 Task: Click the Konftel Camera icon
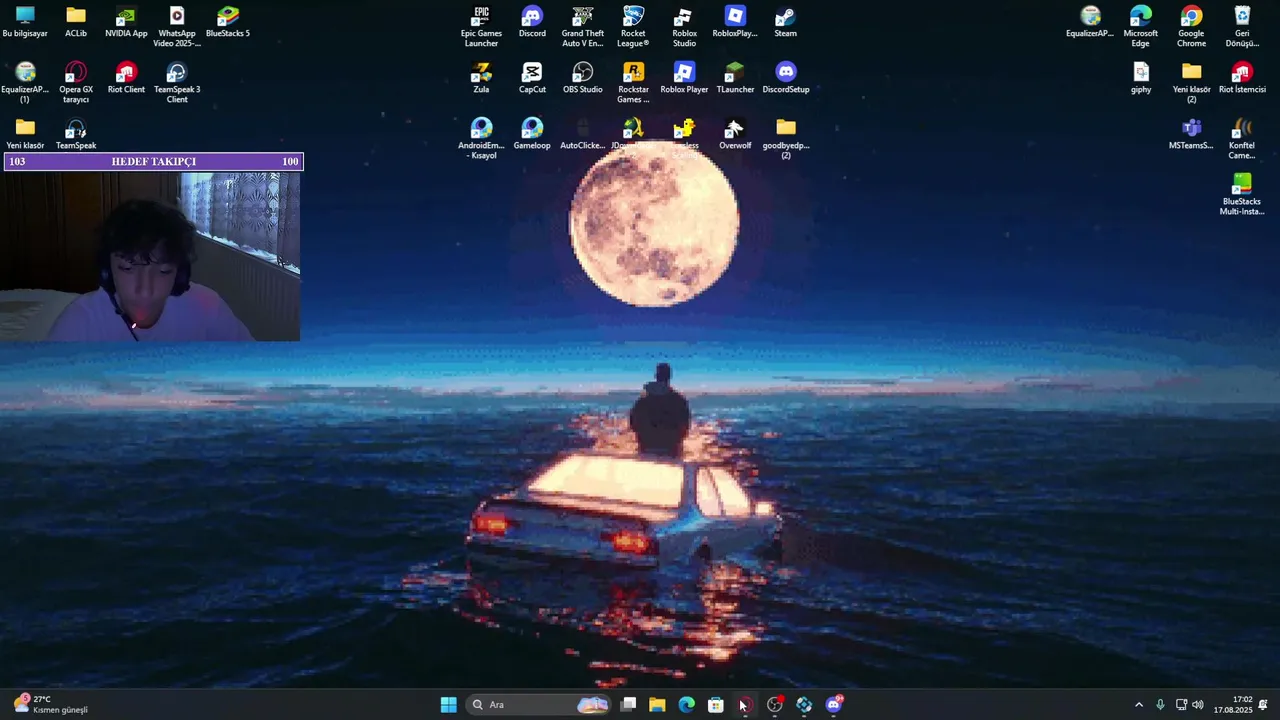[1242, 139]
